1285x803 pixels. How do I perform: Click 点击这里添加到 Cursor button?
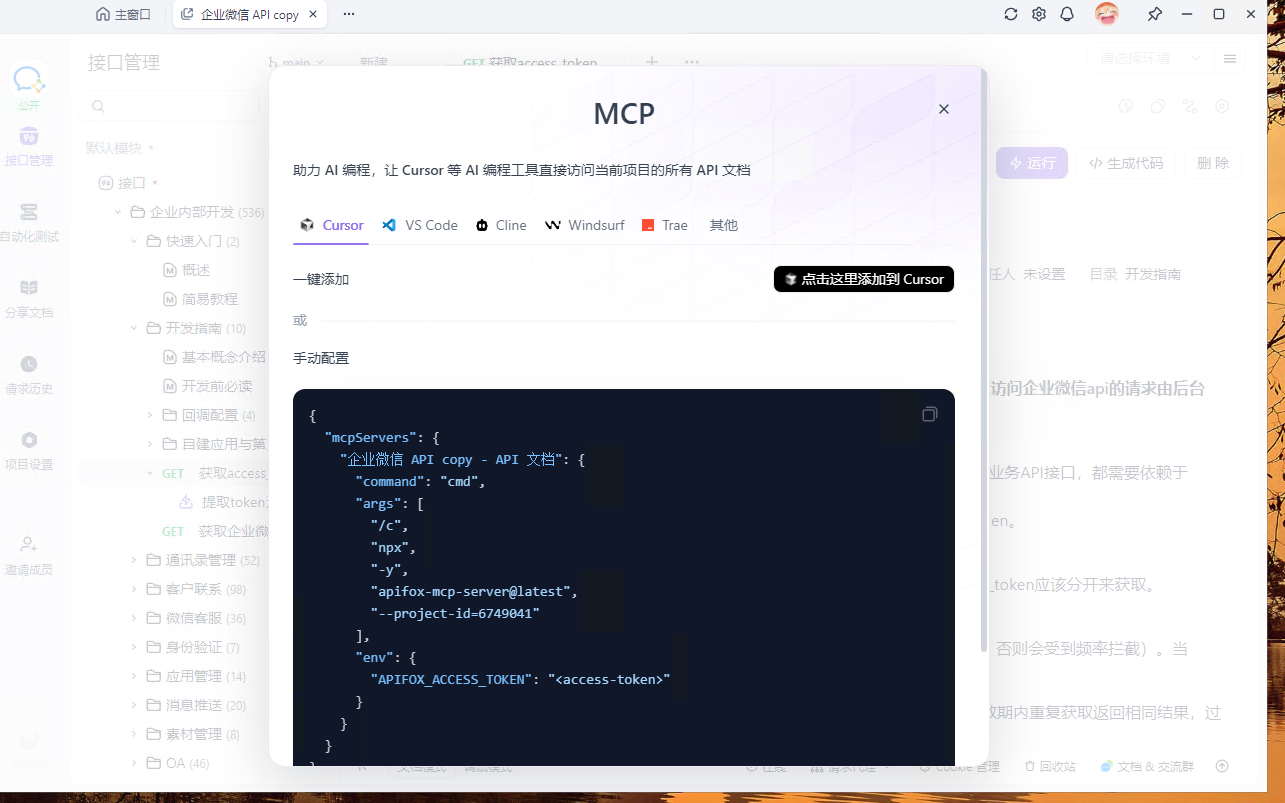tap(864, 279)
